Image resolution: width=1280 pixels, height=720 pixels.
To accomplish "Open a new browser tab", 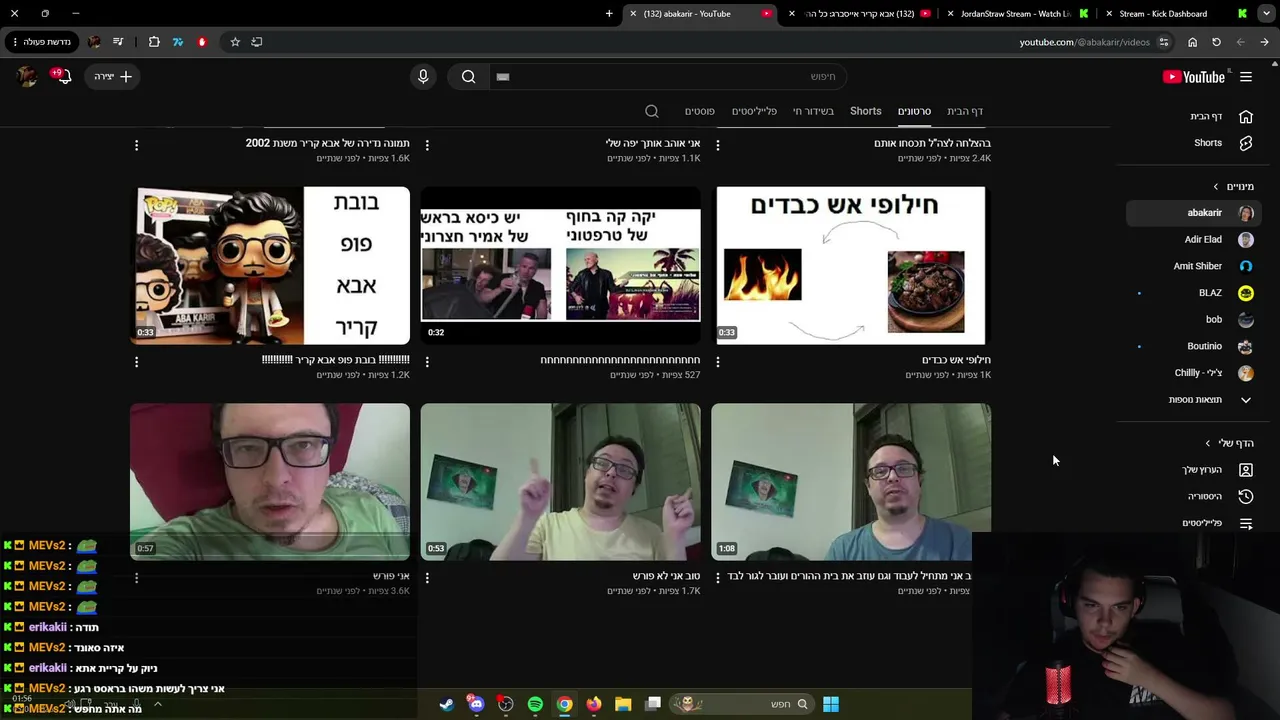I will 609,14.
